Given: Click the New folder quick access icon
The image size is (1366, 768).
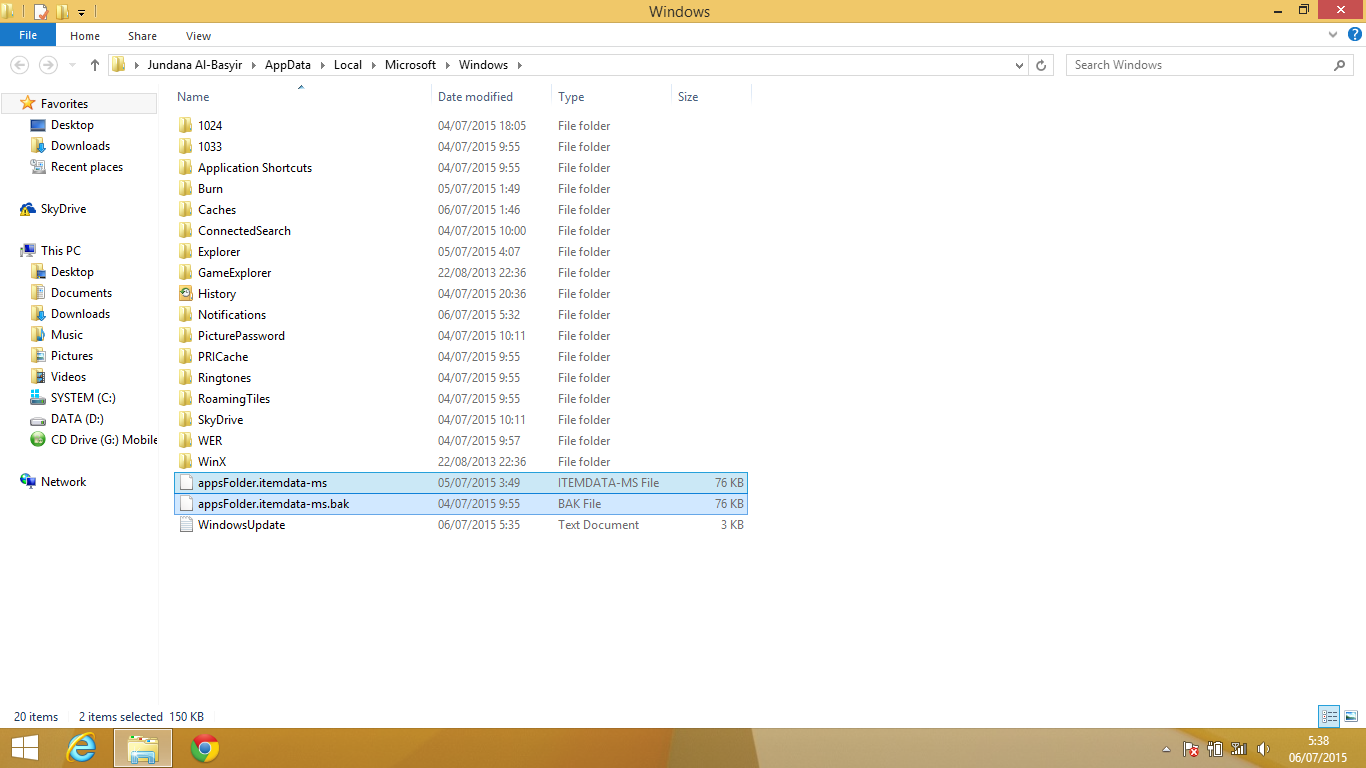Looking at the screenshot, I should pos(62,12).
